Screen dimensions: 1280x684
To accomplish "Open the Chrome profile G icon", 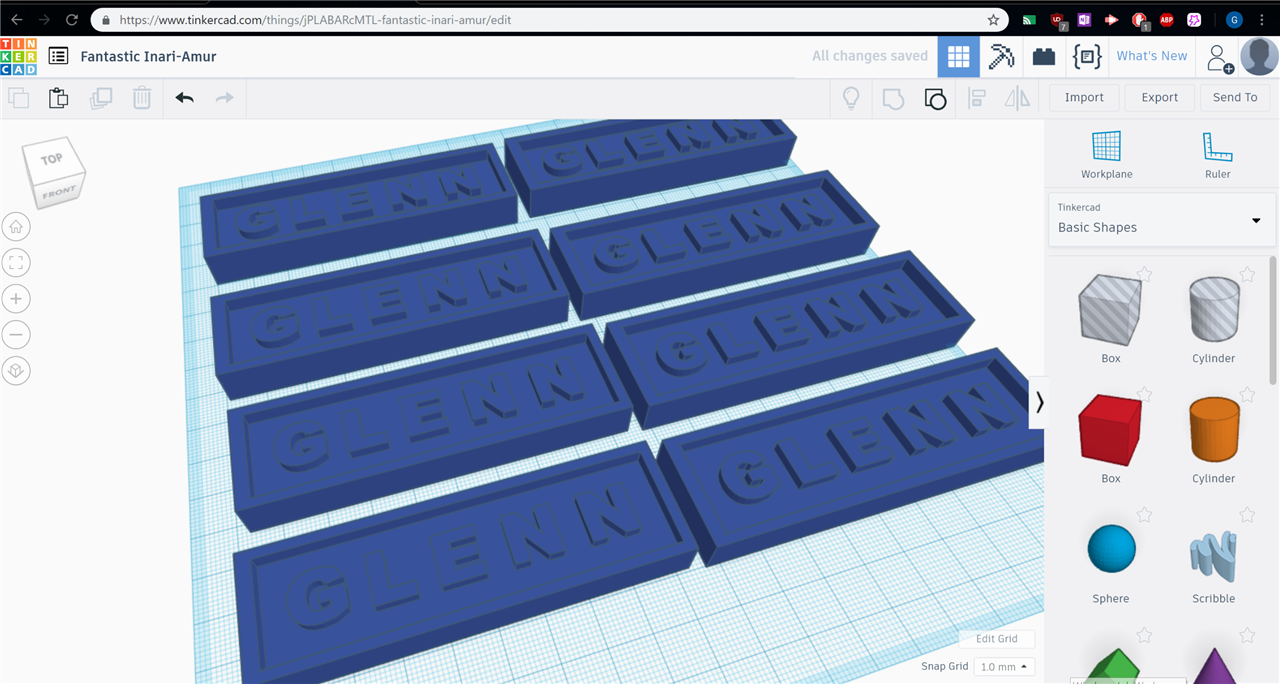I will pyautogui.click(x=1234, y=20).
